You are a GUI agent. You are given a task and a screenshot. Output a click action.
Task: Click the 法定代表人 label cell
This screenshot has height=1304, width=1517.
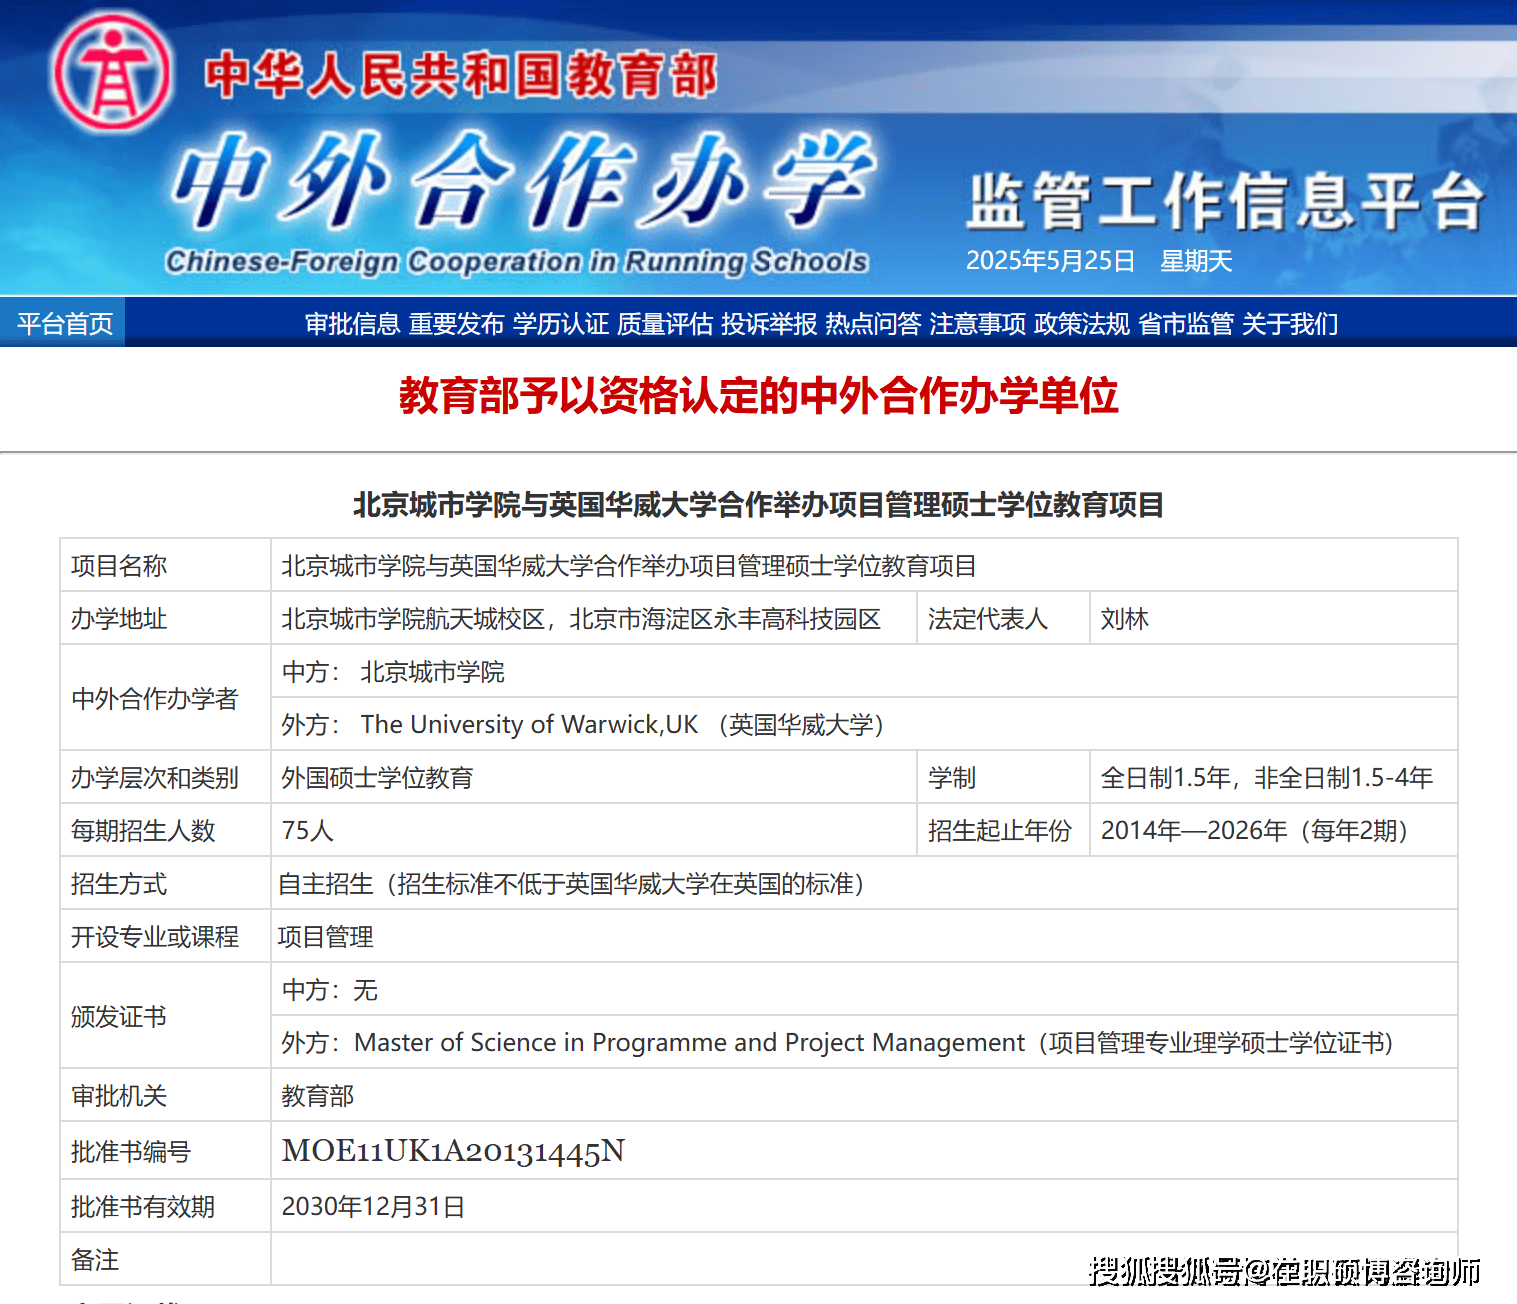click(1003, 619)
